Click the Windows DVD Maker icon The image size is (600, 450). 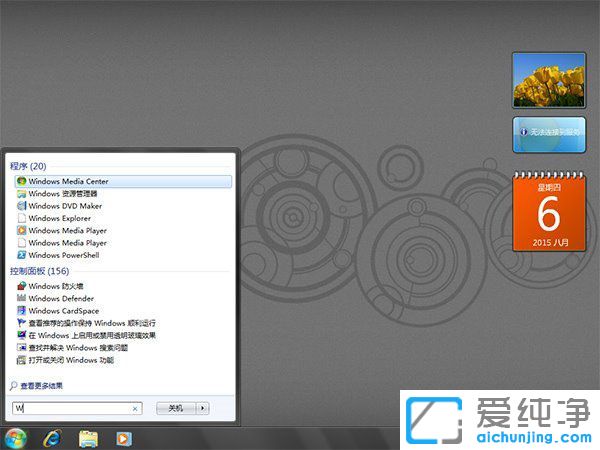pyautogui.click(x=21, y=206)
